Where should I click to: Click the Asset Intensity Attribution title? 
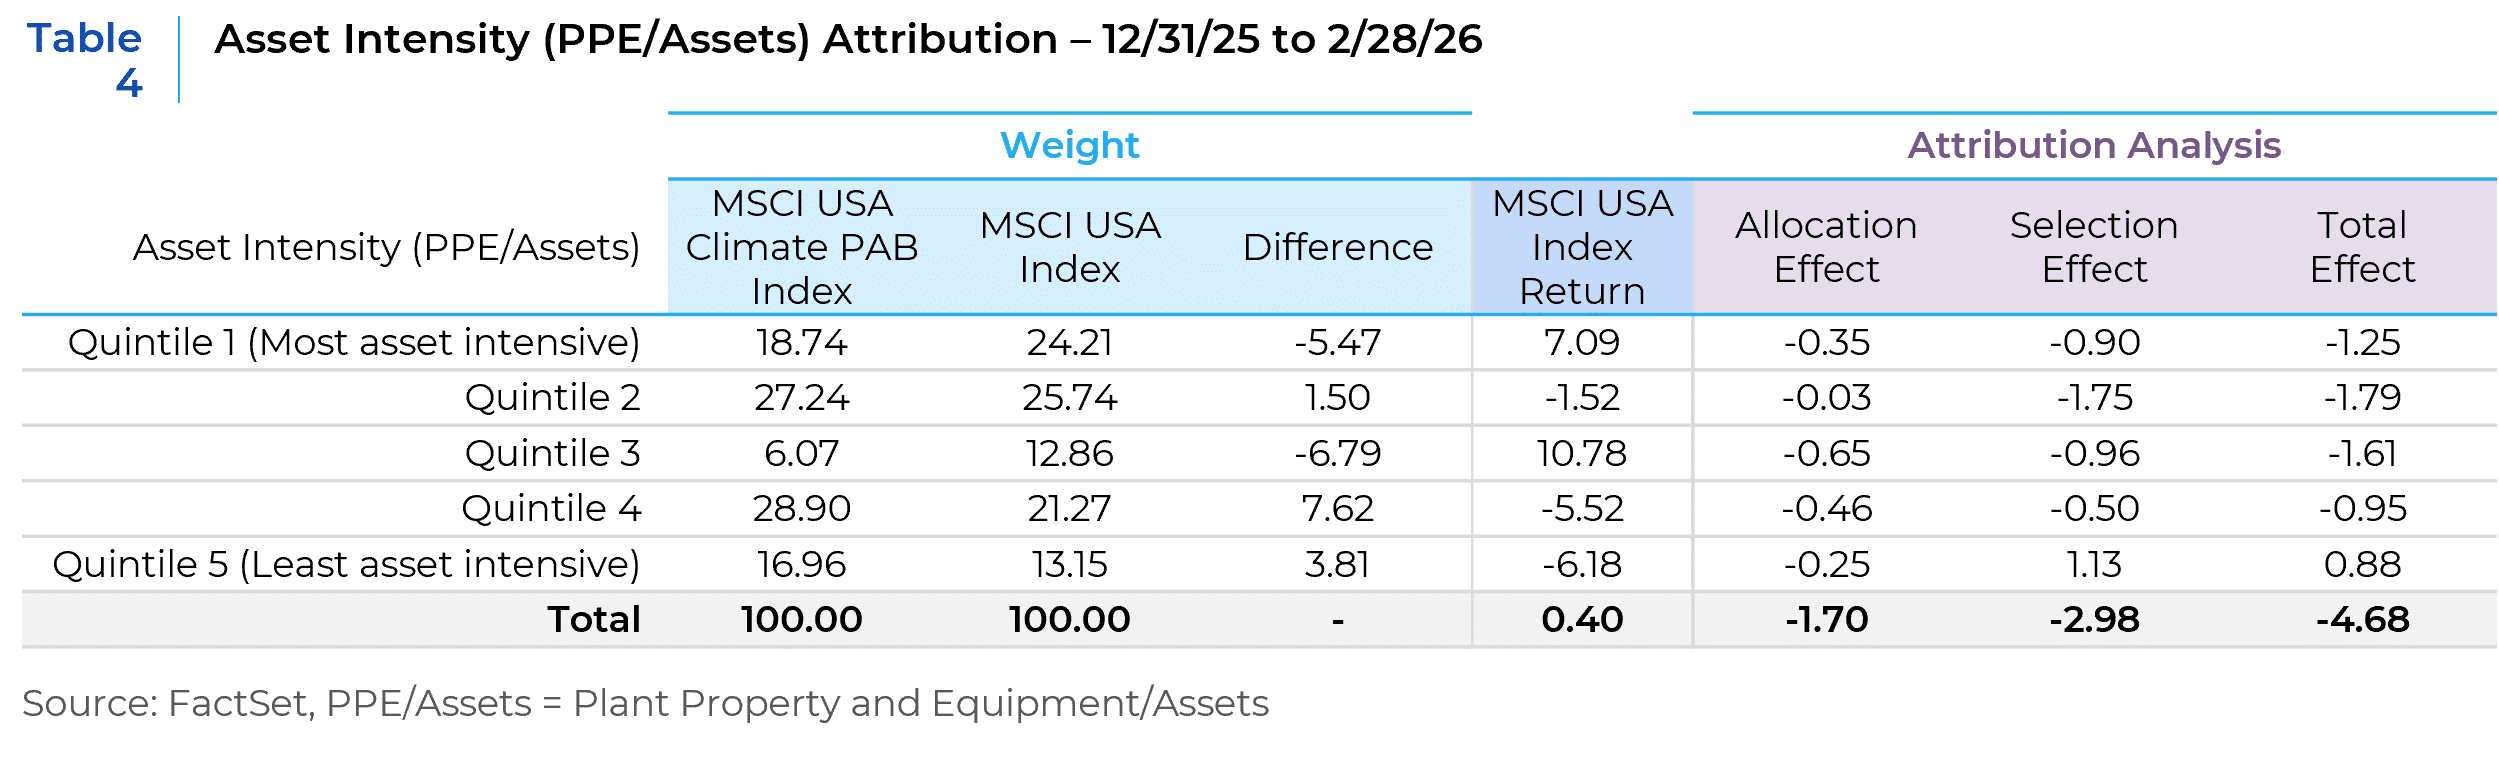pos(847,40)
